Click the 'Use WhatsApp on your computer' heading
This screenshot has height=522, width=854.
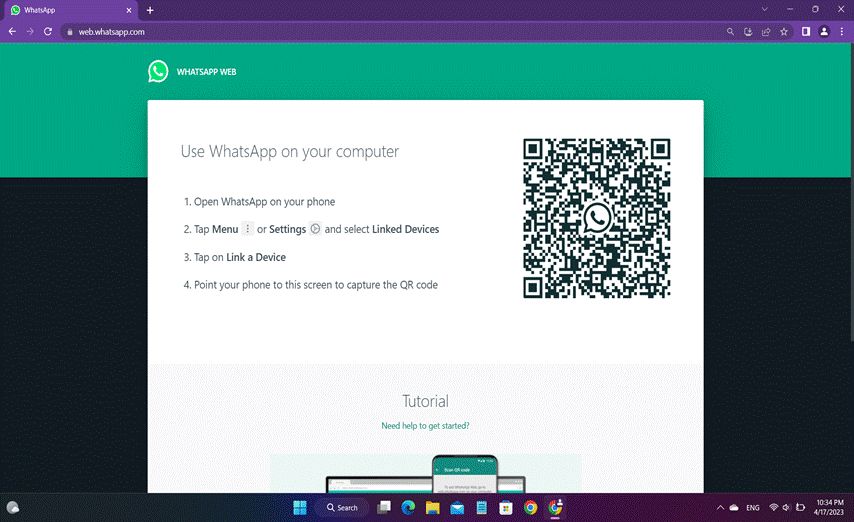point(290,151)
